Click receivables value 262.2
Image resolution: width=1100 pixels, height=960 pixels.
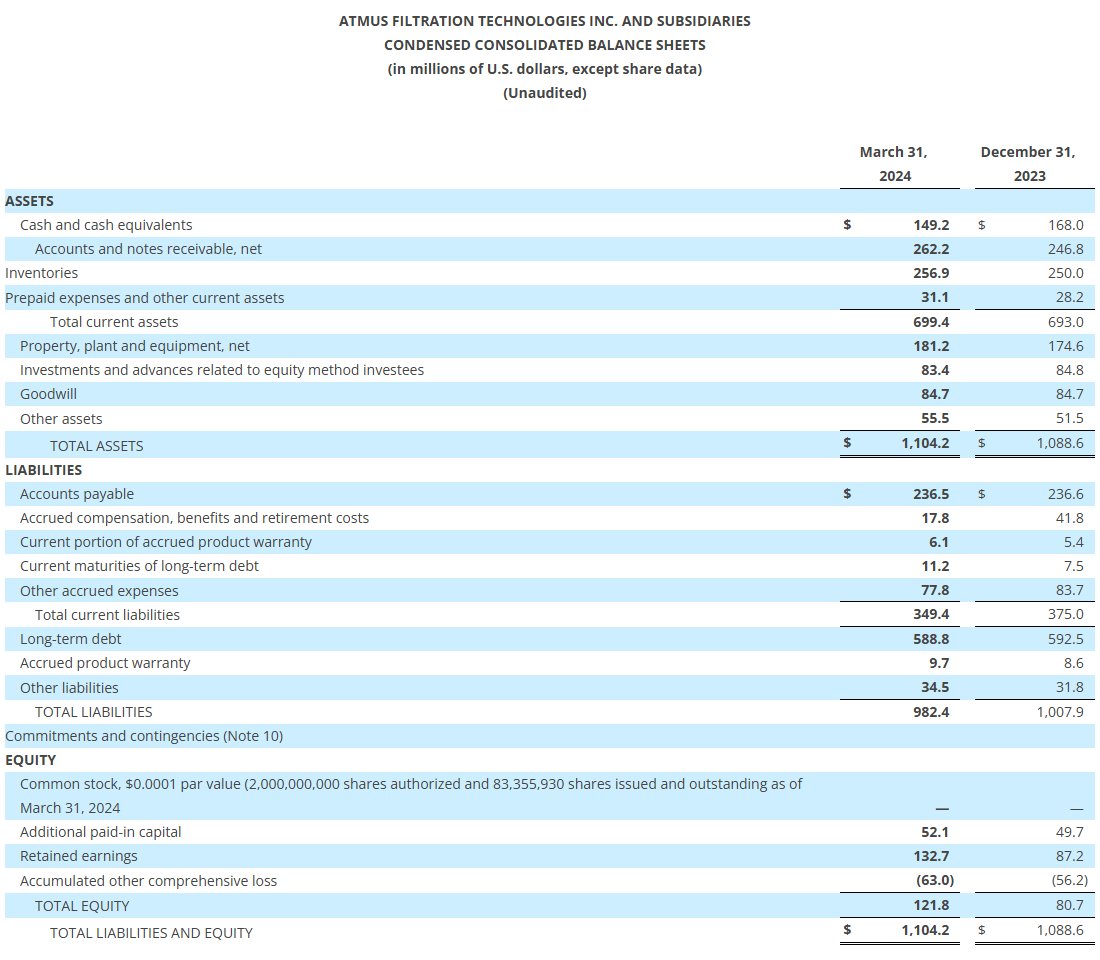pos(931,249)
